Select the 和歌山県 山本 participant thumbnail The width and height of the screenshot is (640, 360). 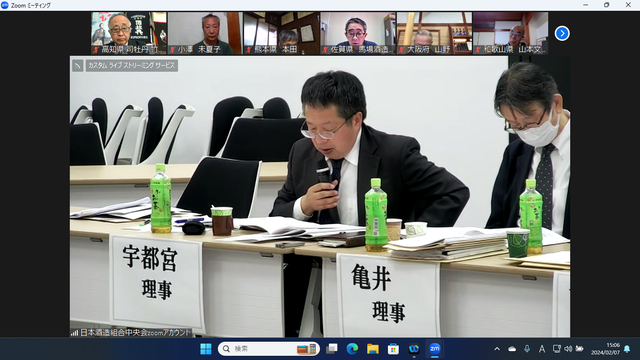tap(511, 33)
